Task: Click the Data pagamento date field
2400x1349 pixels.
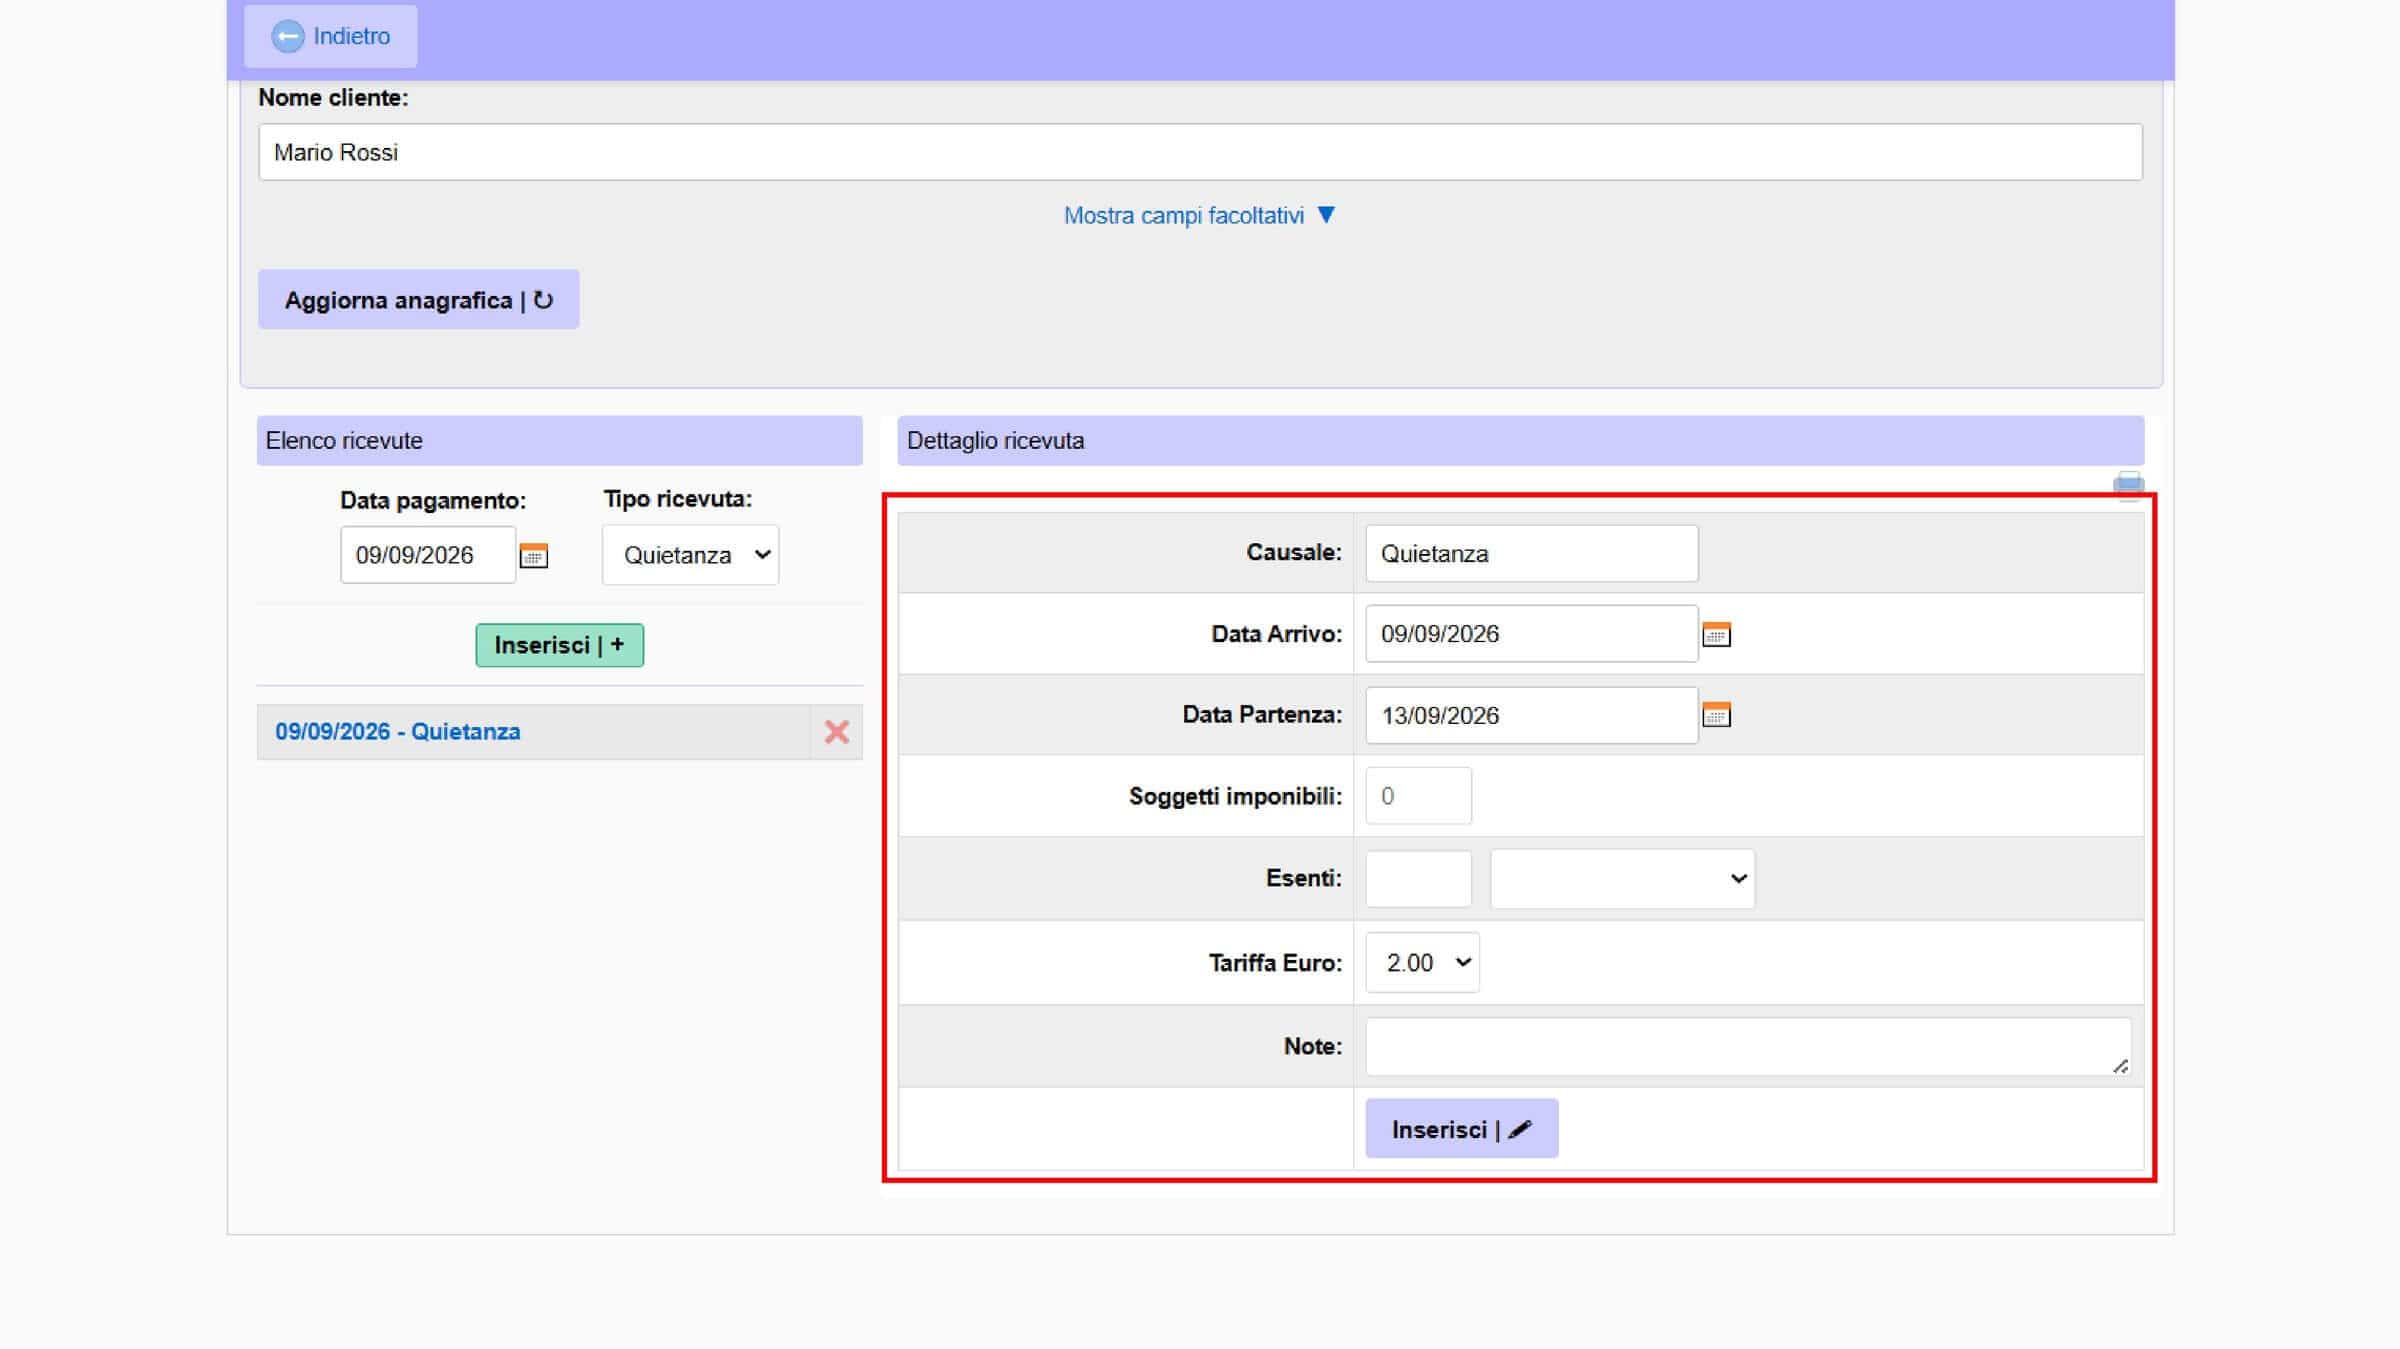Action: (428, 555)
